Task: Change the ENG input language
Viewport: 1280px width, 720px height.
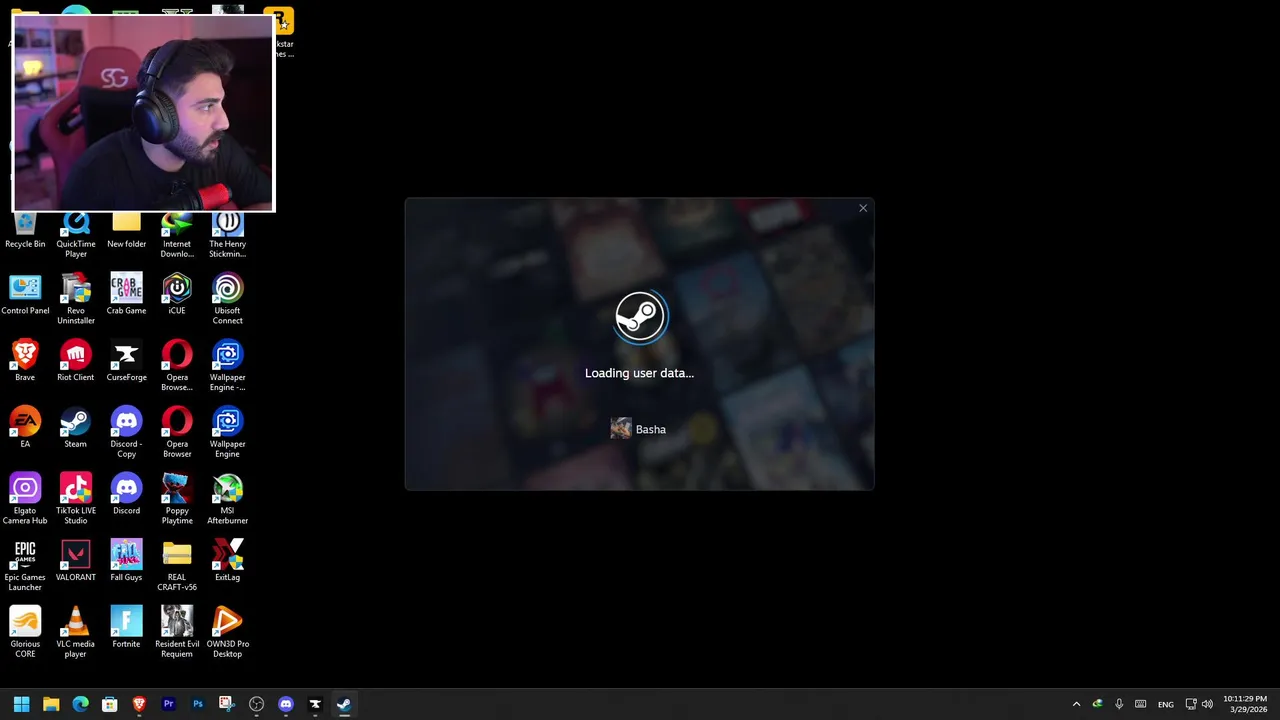Action: [x=1166, y=704]
